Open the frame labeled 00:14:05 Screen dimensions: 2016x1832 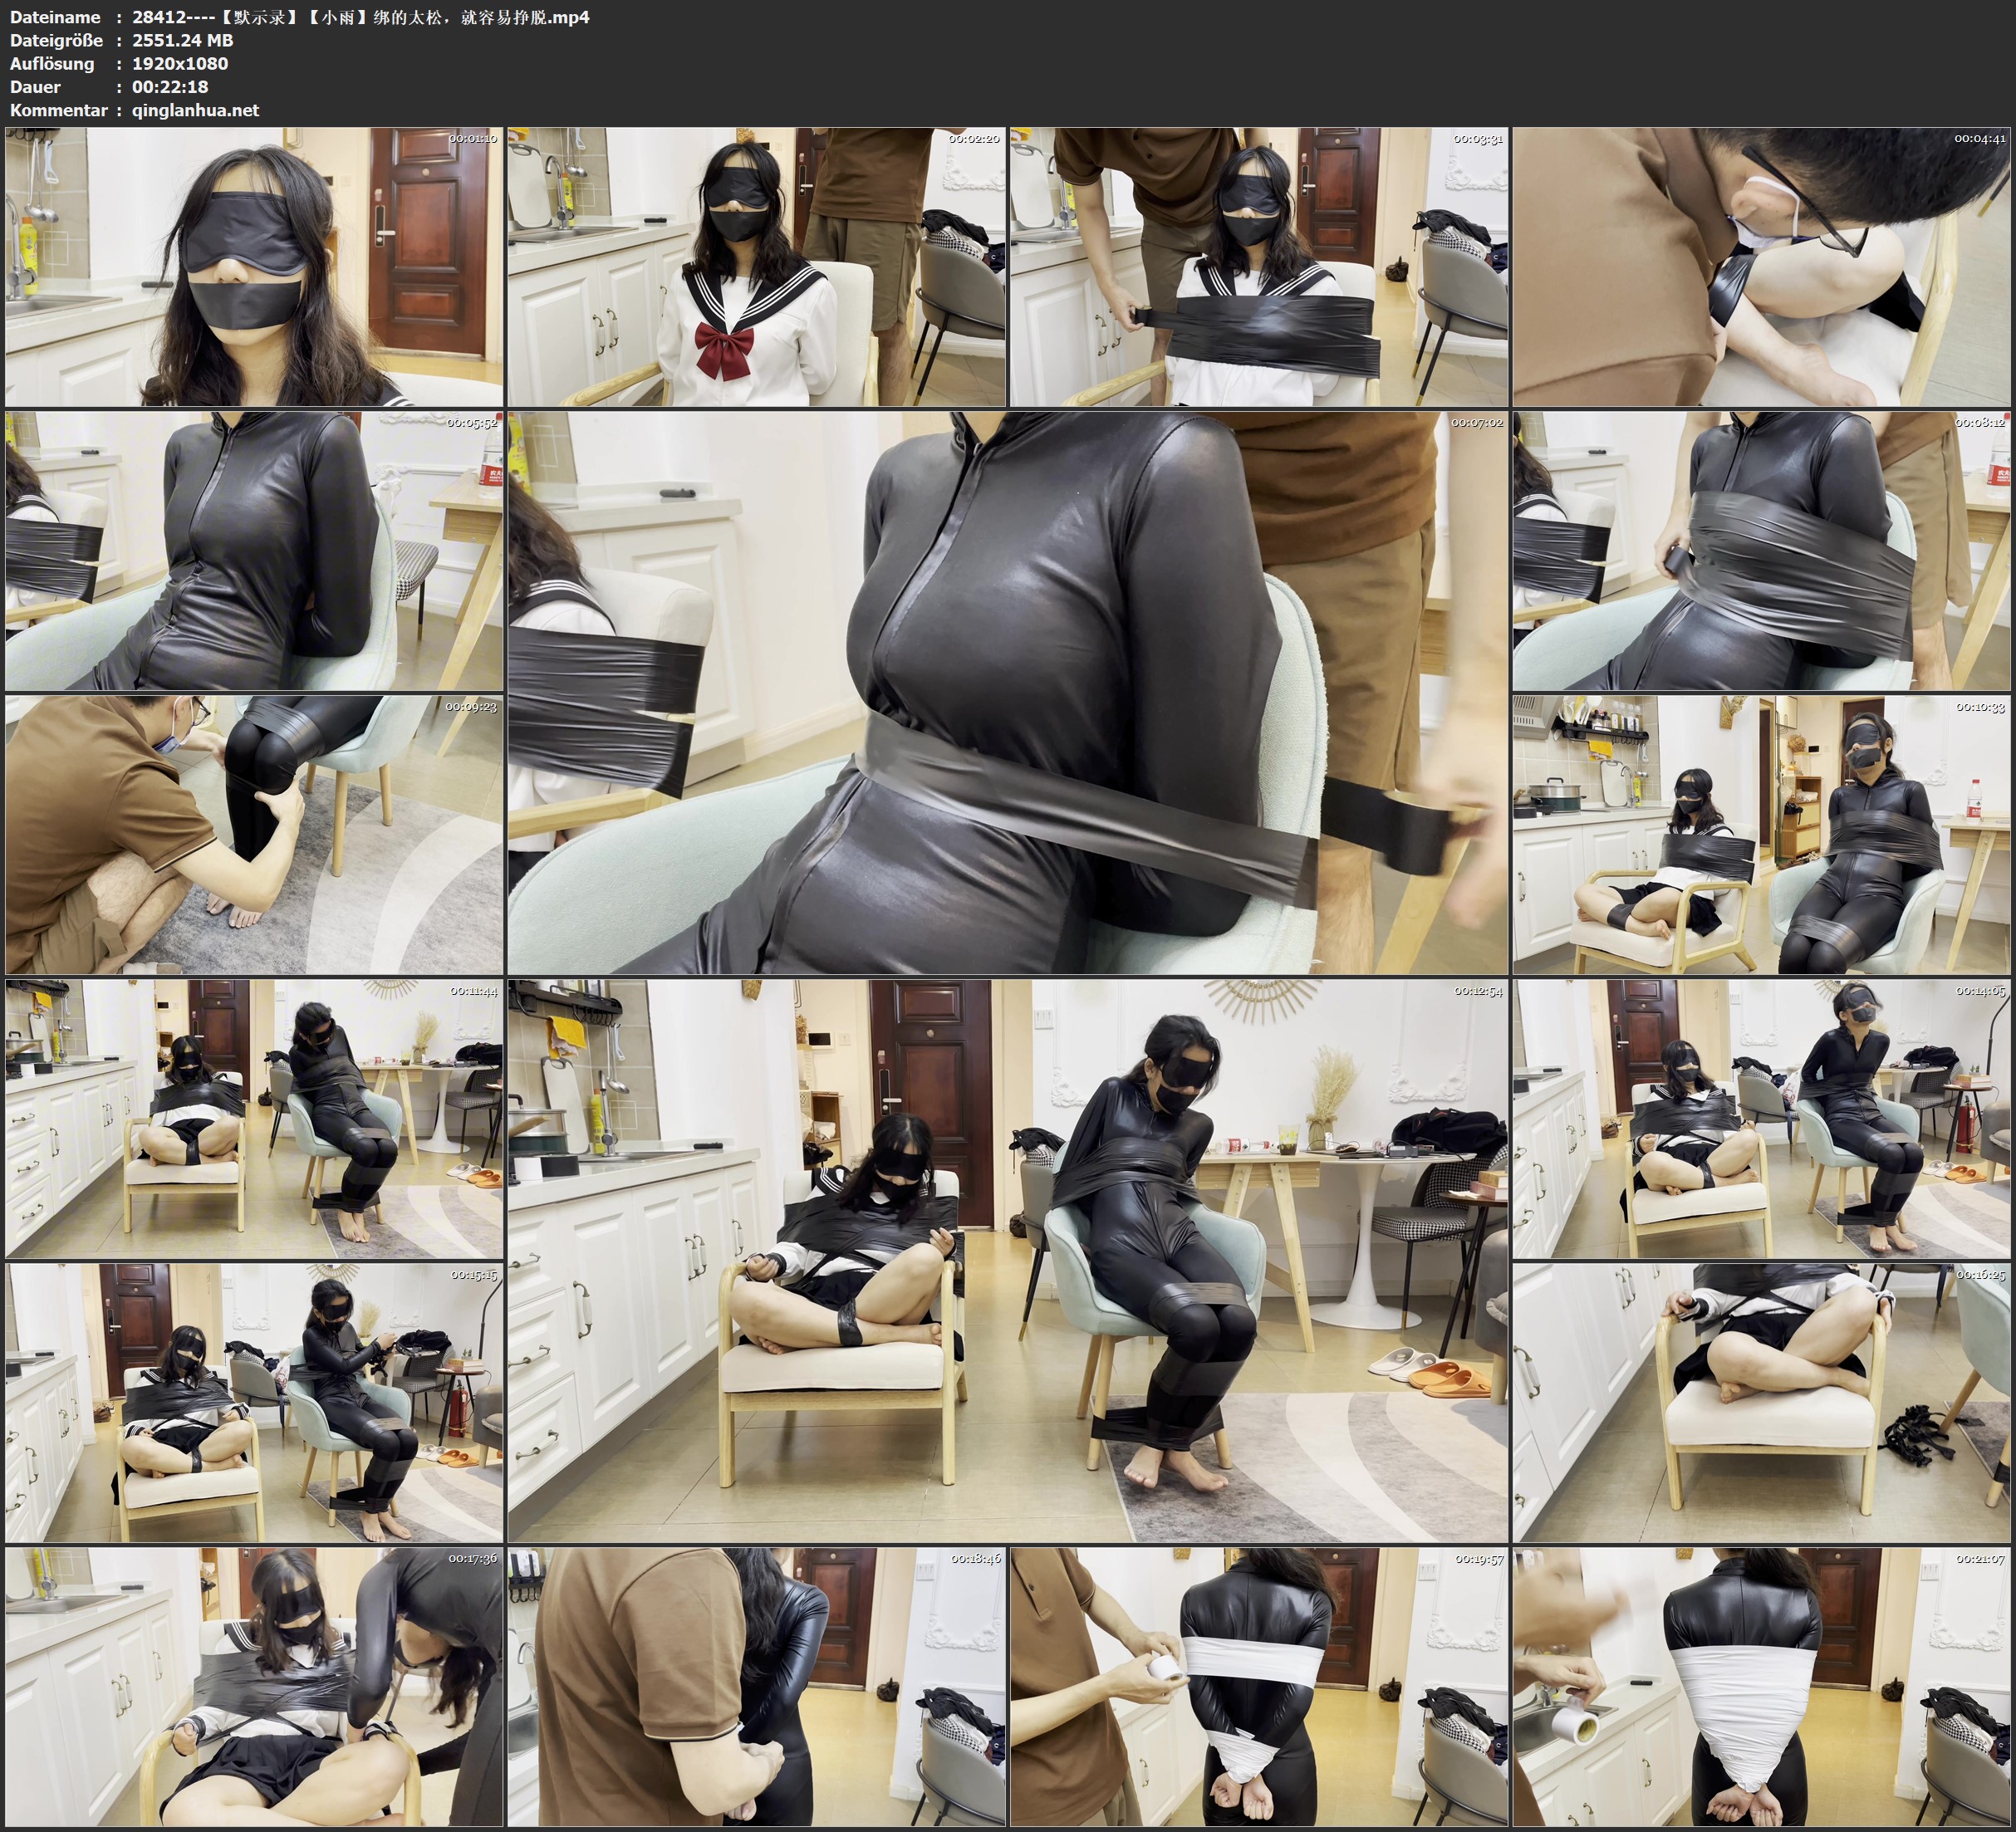pos(1762,1118)
